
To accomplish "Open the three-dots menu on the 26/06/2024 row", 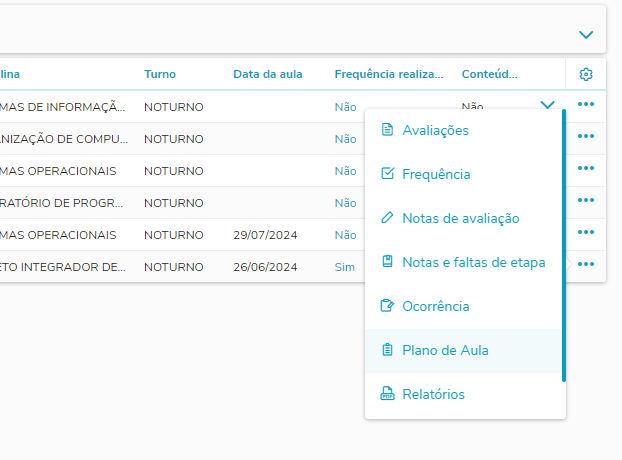I will point(586,266).
